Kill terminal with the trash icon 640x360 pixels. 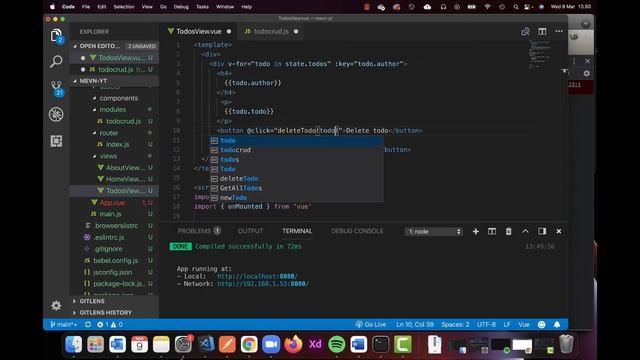point(509,231)
